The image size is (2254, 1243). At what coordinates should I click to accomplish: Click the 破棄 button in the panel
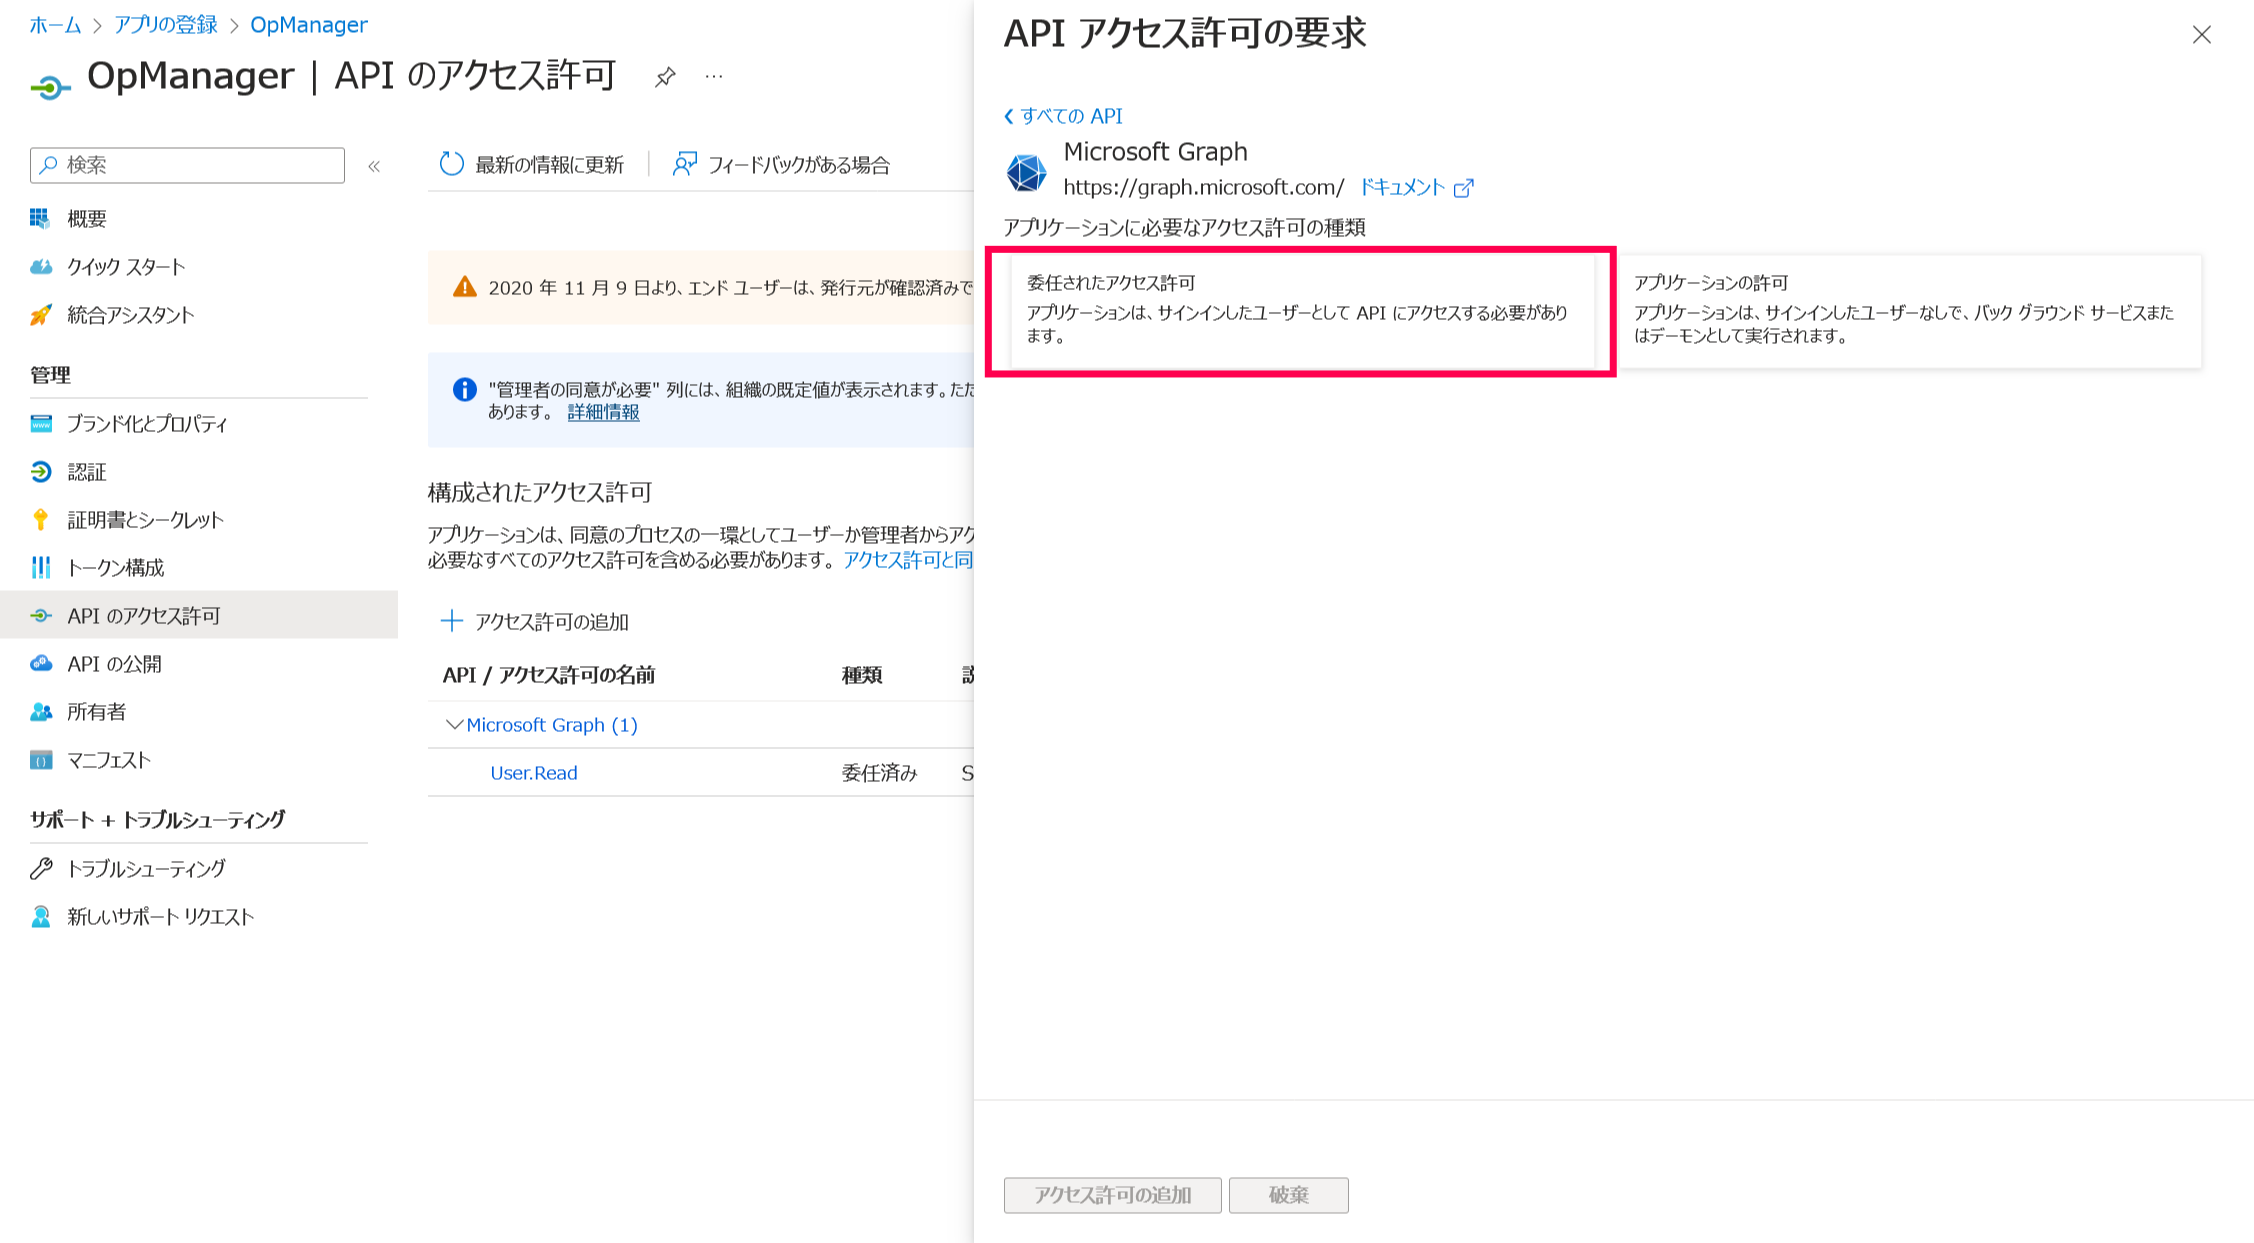click(x=1288, y=1194)
